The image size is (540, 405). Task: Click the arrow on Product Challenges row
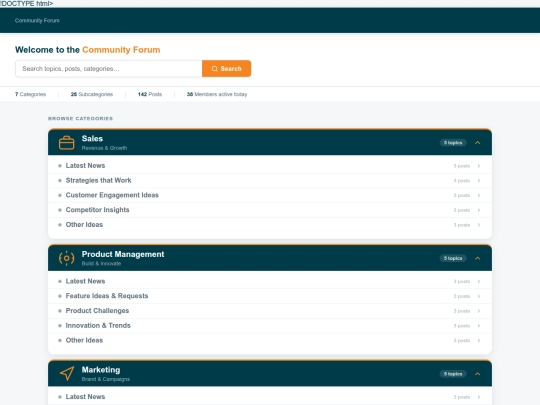pyautogui.click(x=479, y=311)
